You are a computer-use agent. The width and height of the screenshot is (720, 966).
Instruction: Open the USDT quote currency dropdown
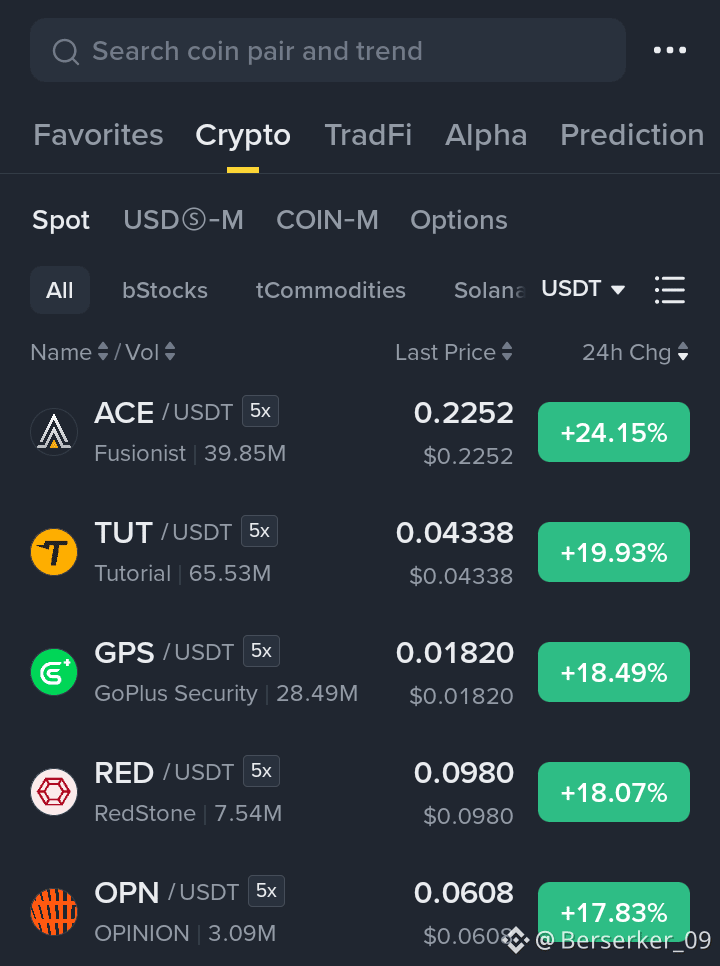point(583,289)
